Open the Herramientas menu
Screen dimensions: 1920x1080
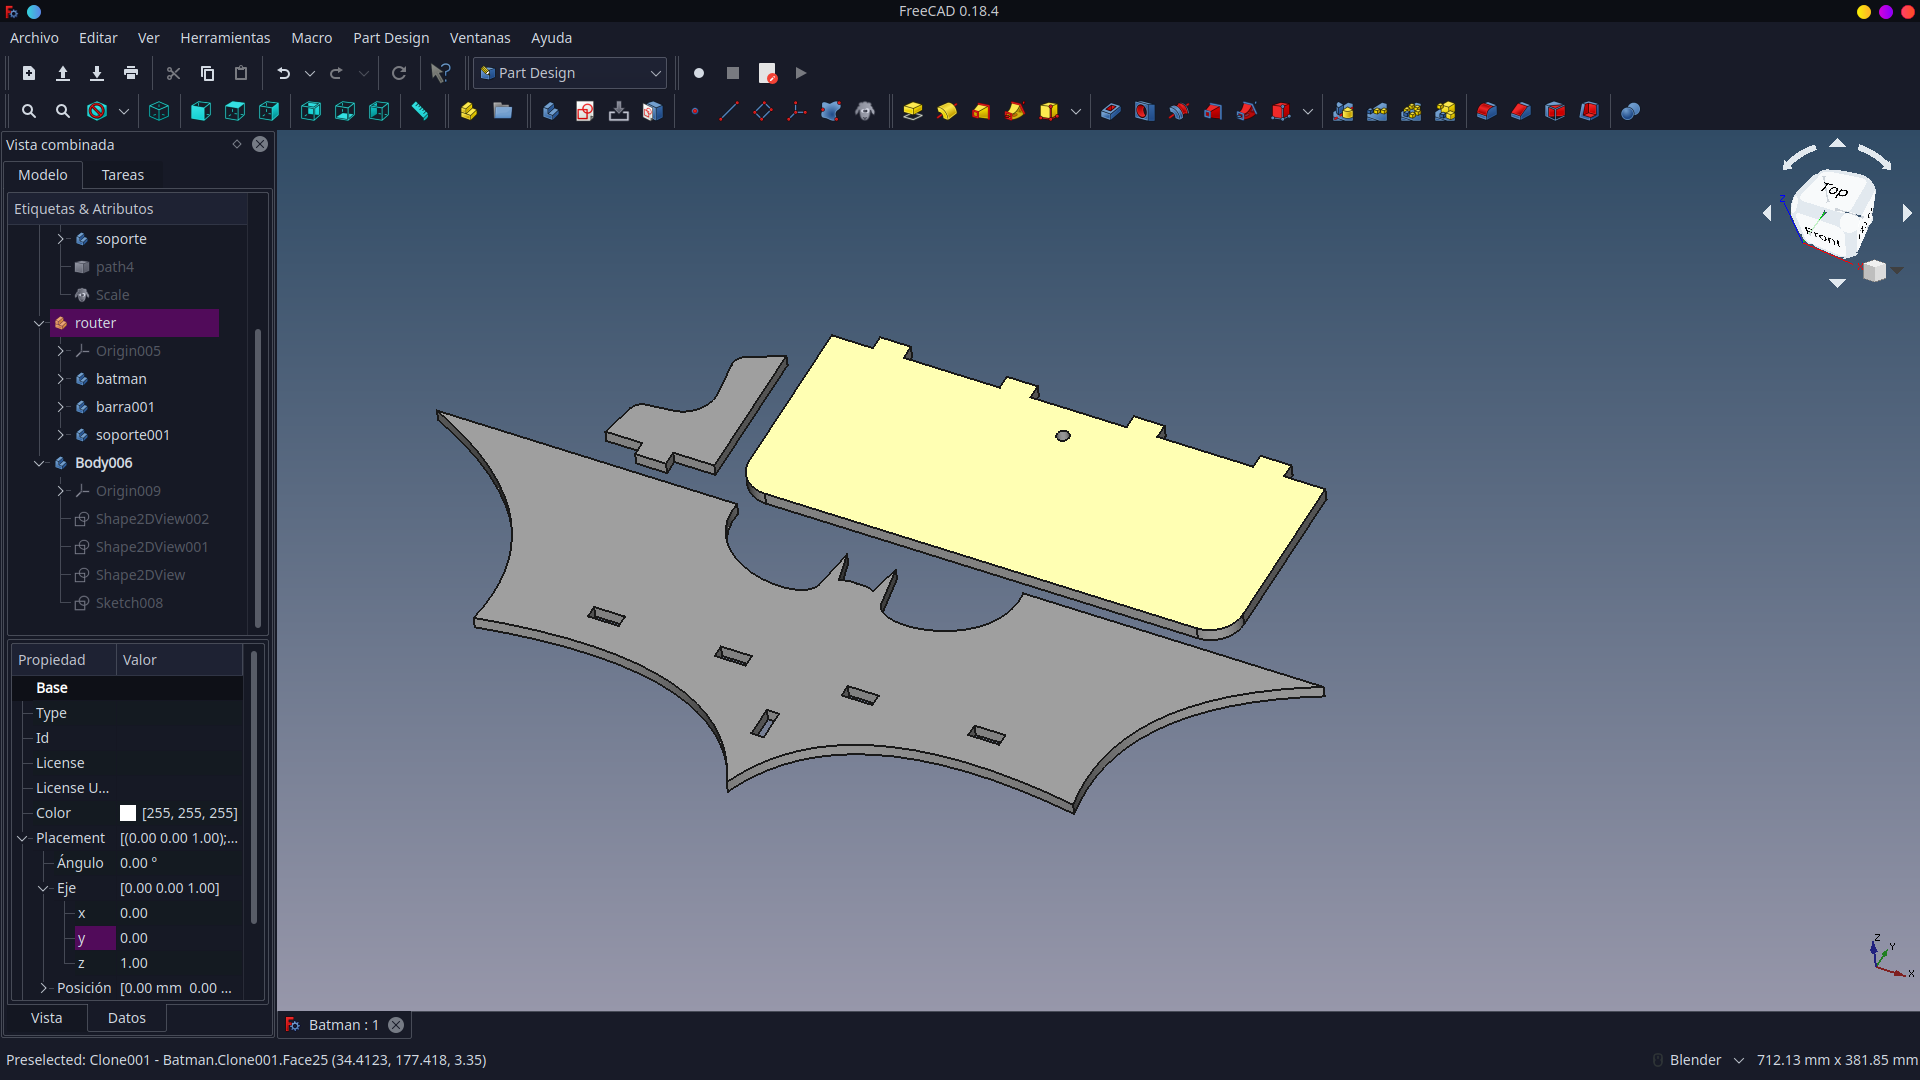(225, 38)
